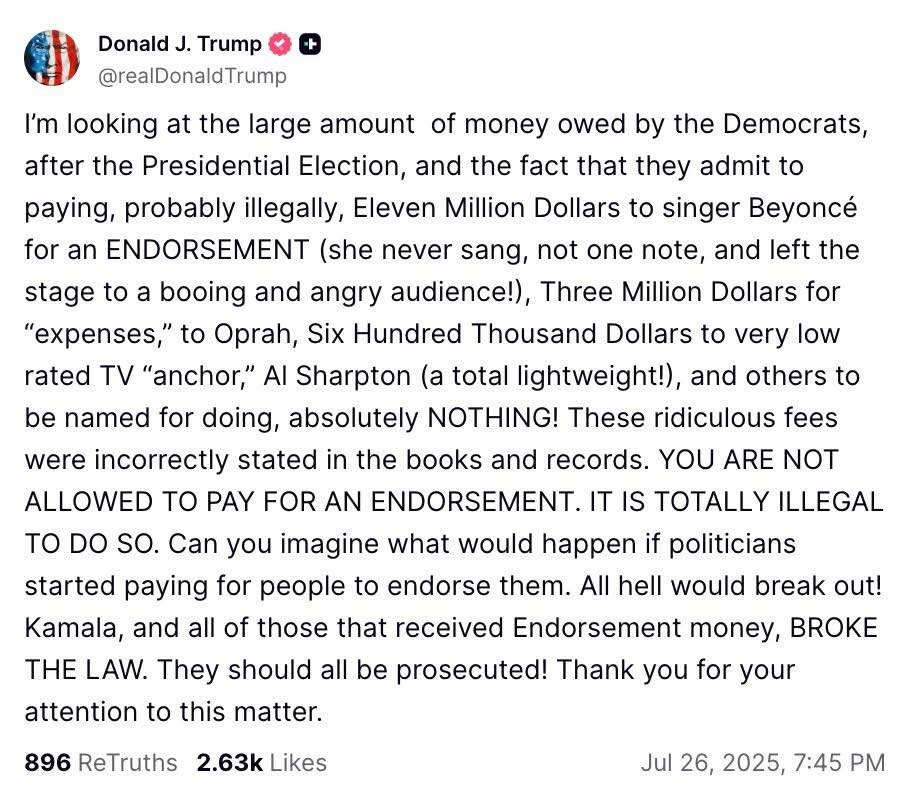Open the full post by clicking its body

click(450, 400)
